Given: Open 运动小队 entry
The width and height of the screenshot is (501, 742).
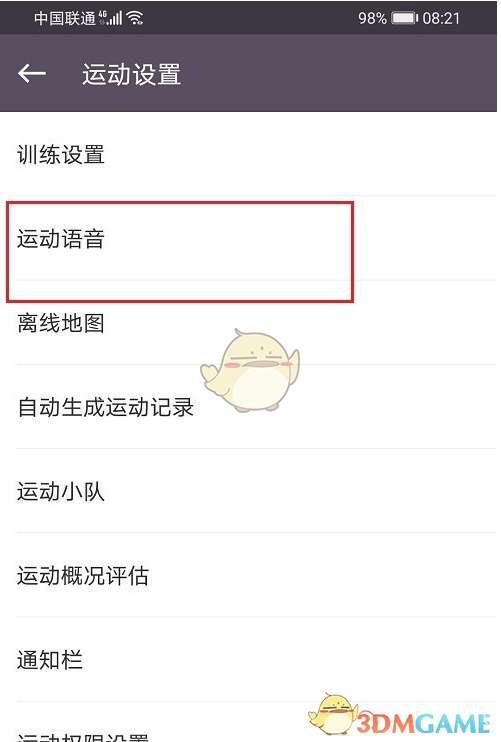Looking at the screenshot, I should click(x=250, y=491).
